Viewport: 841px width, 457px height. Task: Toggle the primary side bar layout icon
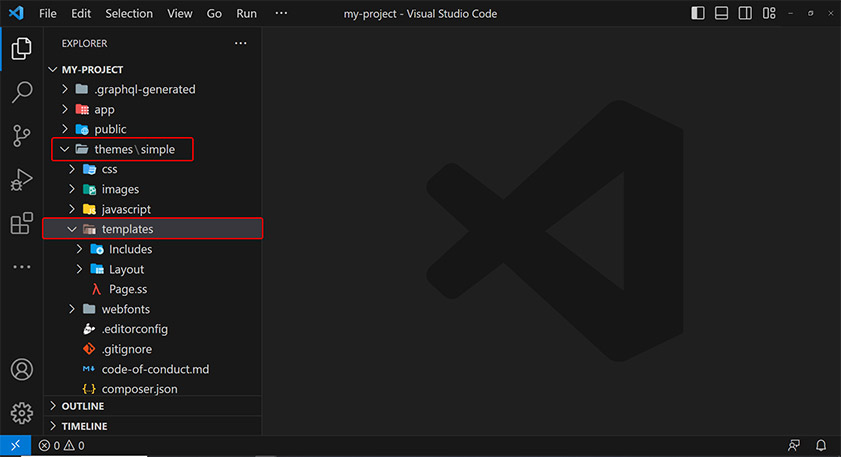point(698,13)
